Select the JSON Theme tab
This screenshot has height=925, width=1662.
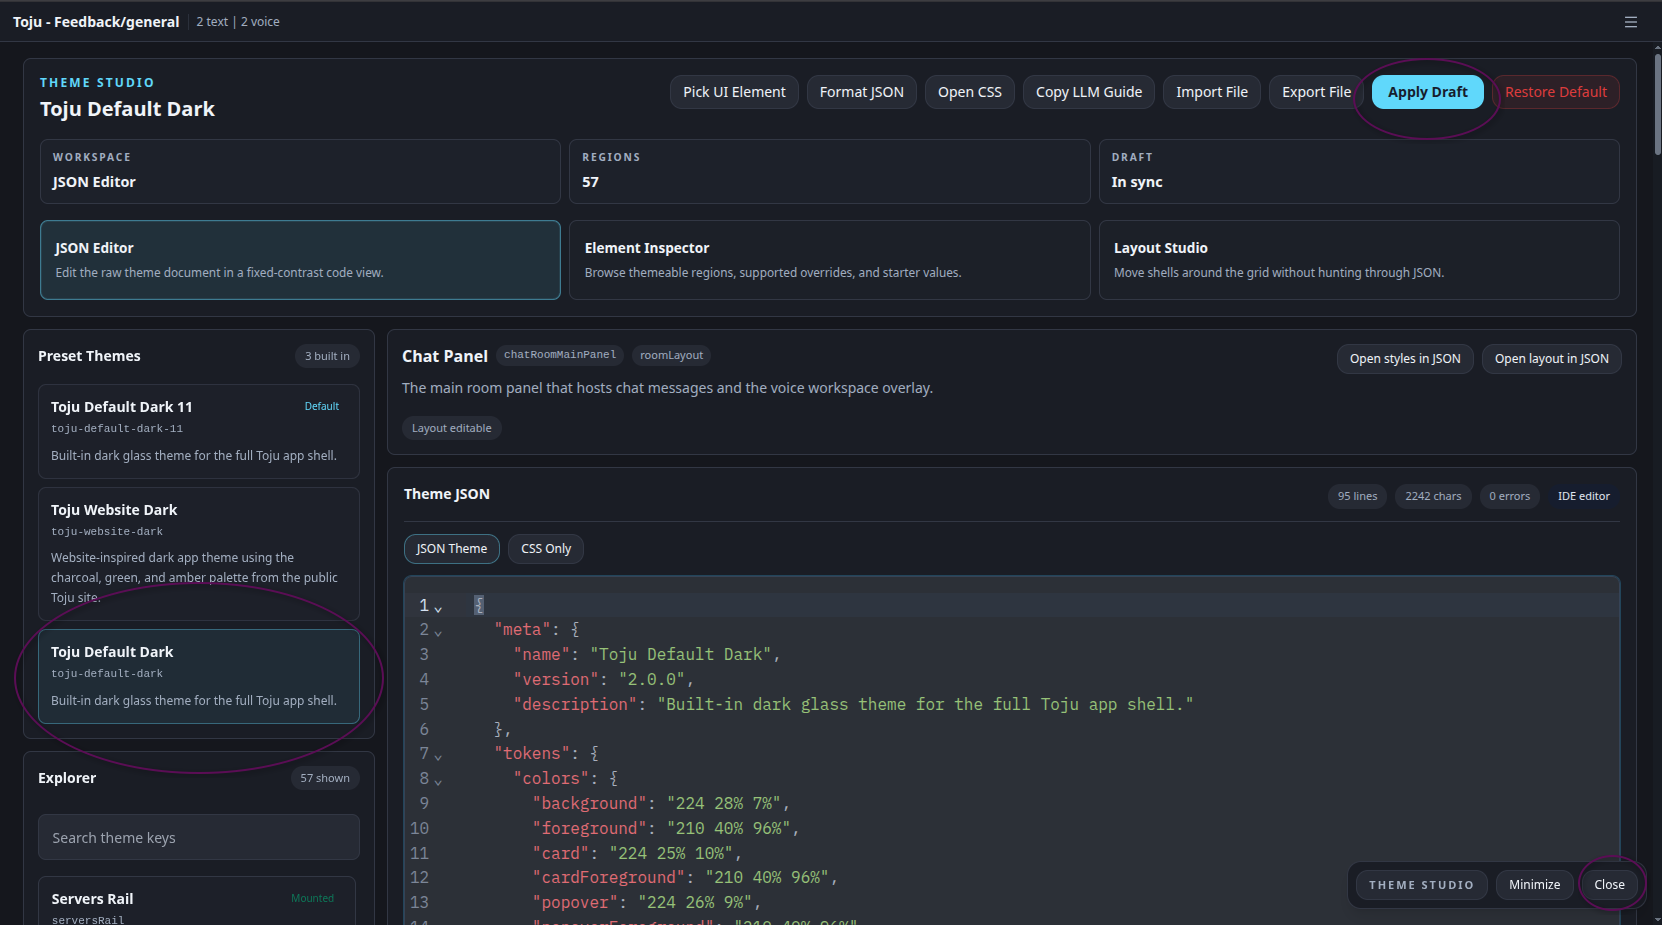pos(452,549)
